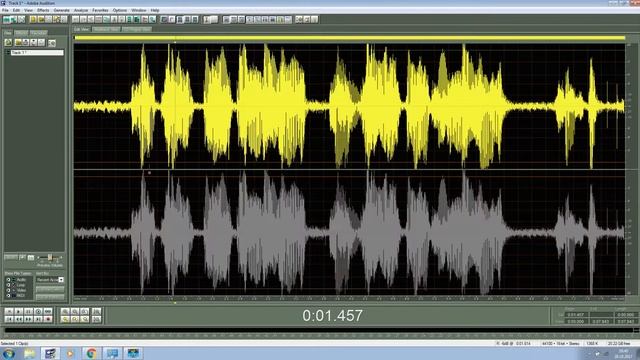The height and width of the screenshot is (360, 640).
Task: Click the Close Files icon in Files panel
Action: point(18,42)
